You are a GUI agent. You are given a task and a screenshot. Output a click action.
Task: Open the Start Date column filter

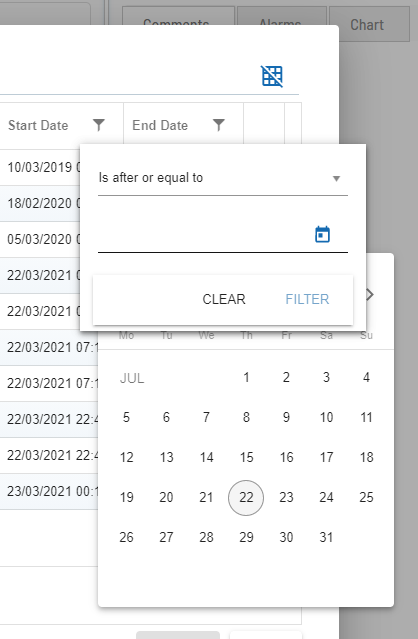pyautogui.click(x=99, y=125)
